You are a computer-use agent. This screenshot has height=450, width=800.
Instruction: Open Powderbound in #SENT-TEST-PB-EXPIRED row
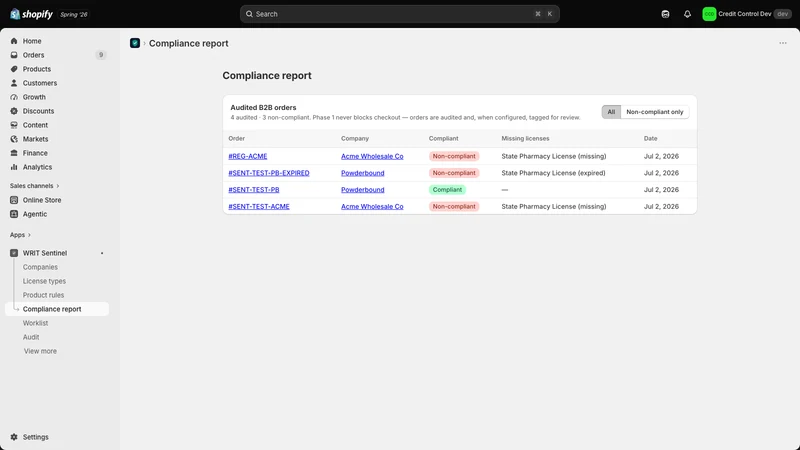click(363, 173)
